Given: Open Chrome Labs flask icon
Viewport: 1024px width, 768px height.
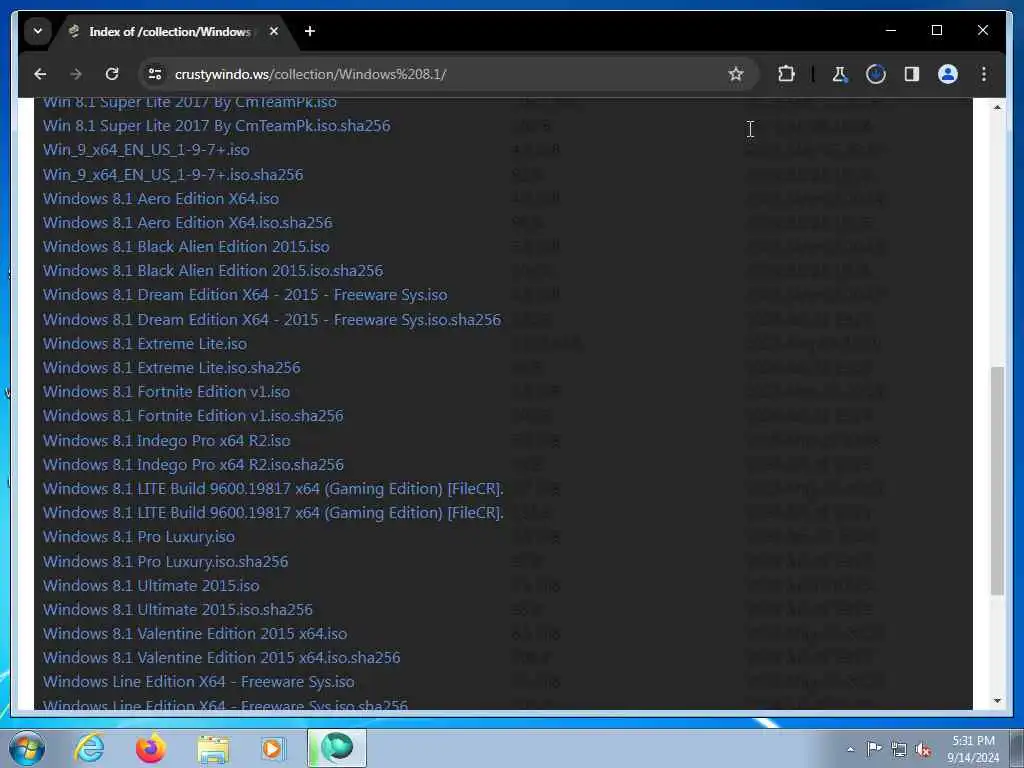Looking at the screenshot, I should pyautogui.click(x=840, y=74).
